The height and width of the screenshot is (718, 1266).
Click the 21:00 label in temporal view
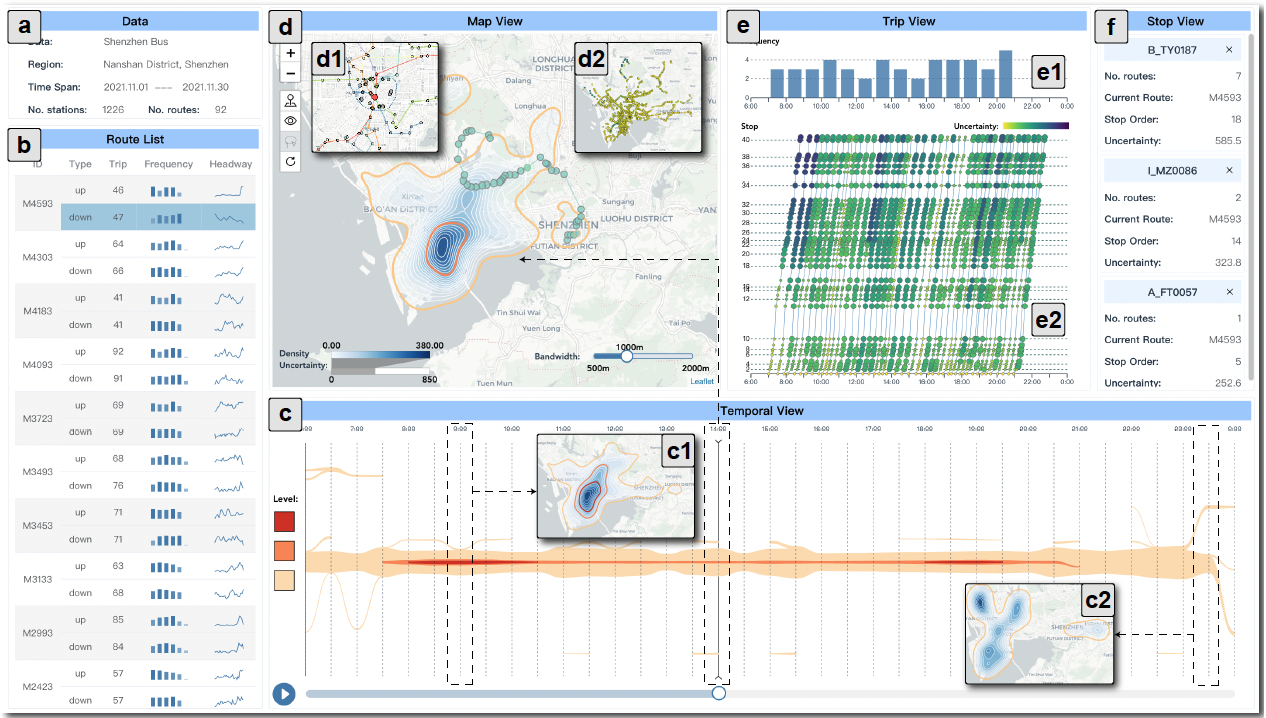click(x=1079, y=428)
